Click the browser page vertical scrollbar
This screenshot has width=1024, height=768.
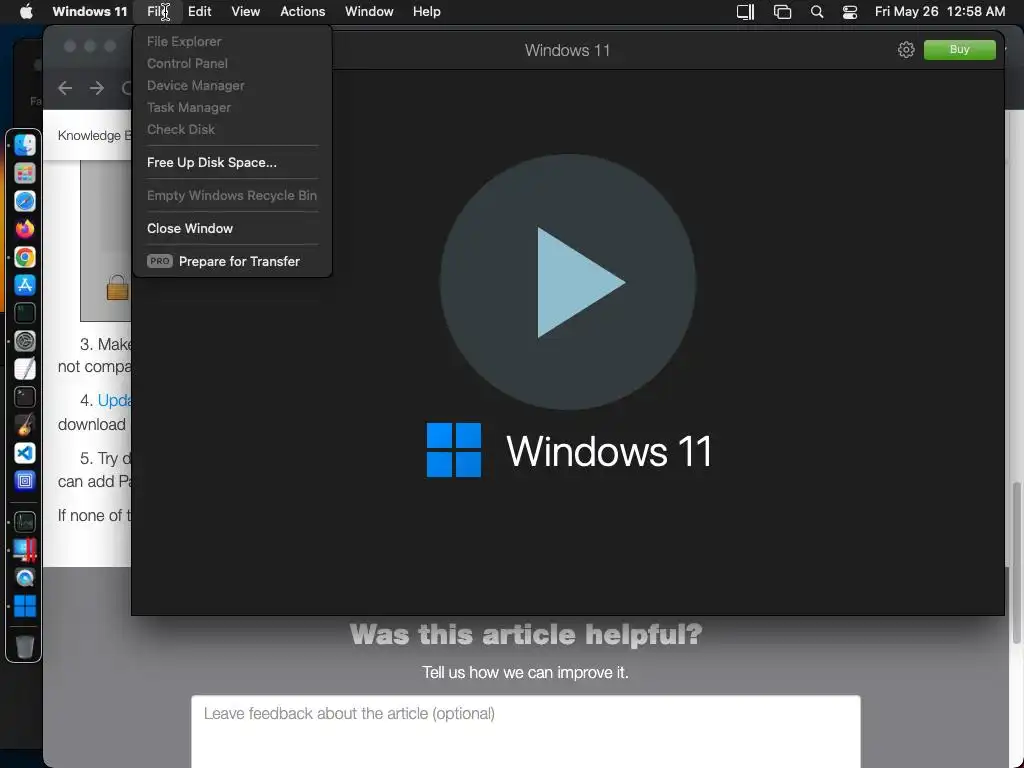(x=1016, y=562)
